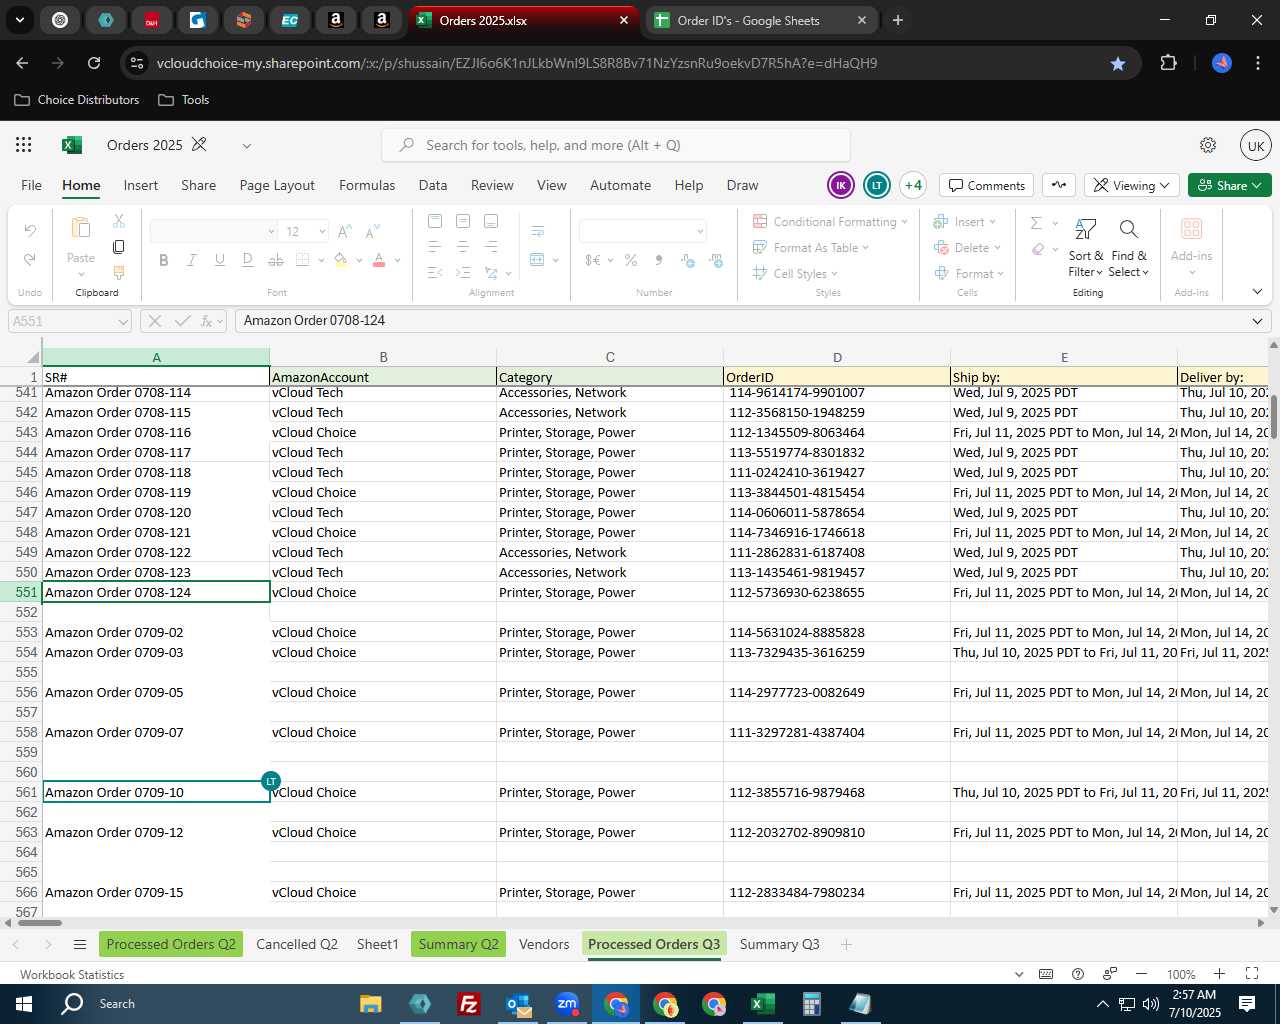Click the Redo arrow in the ribbon
Viewport: 1280px width, 1024px height.
pos(30,259)
